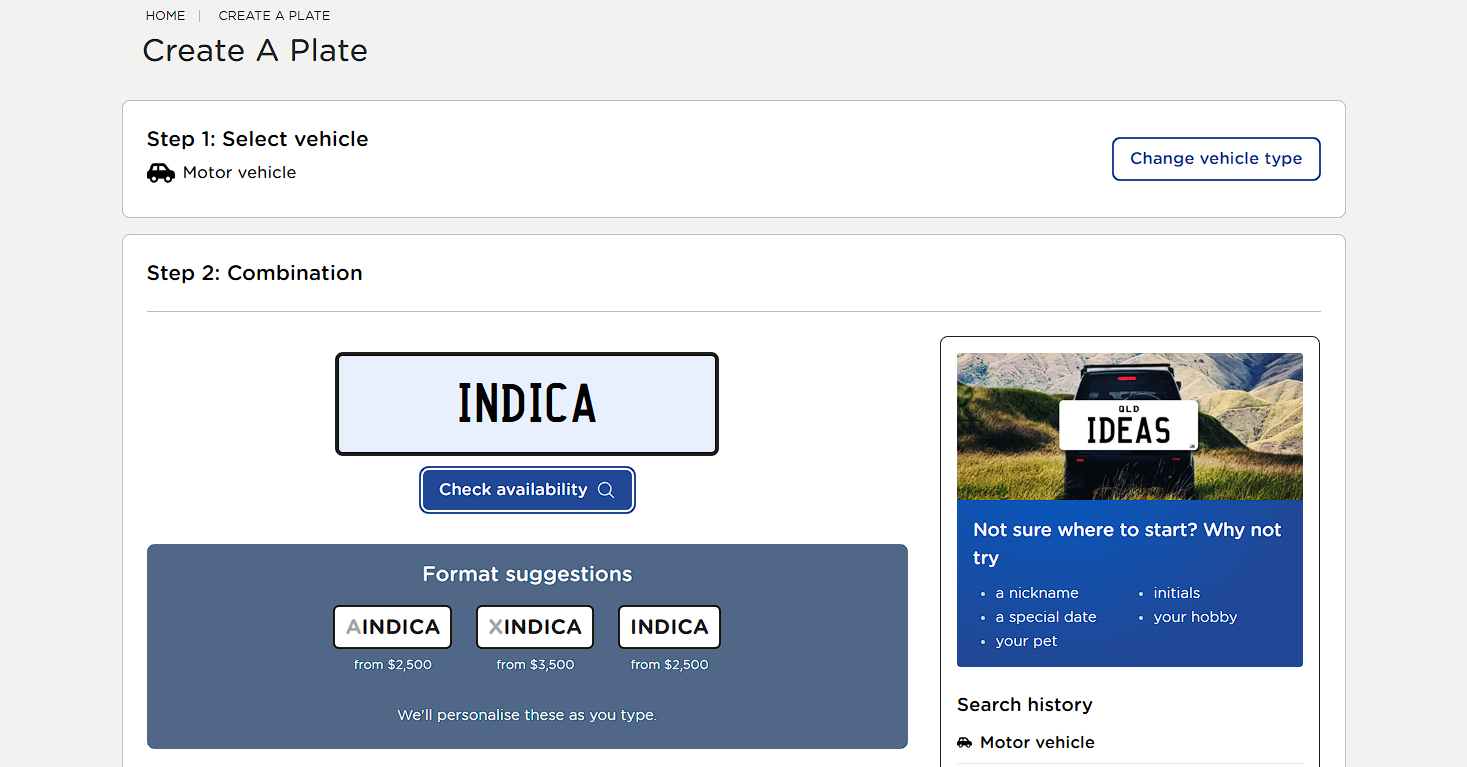Screen dimensions: 1467x767
Task: Click the car icon beside Motor vehicle in Step 1
Action: tap(161, 173)
